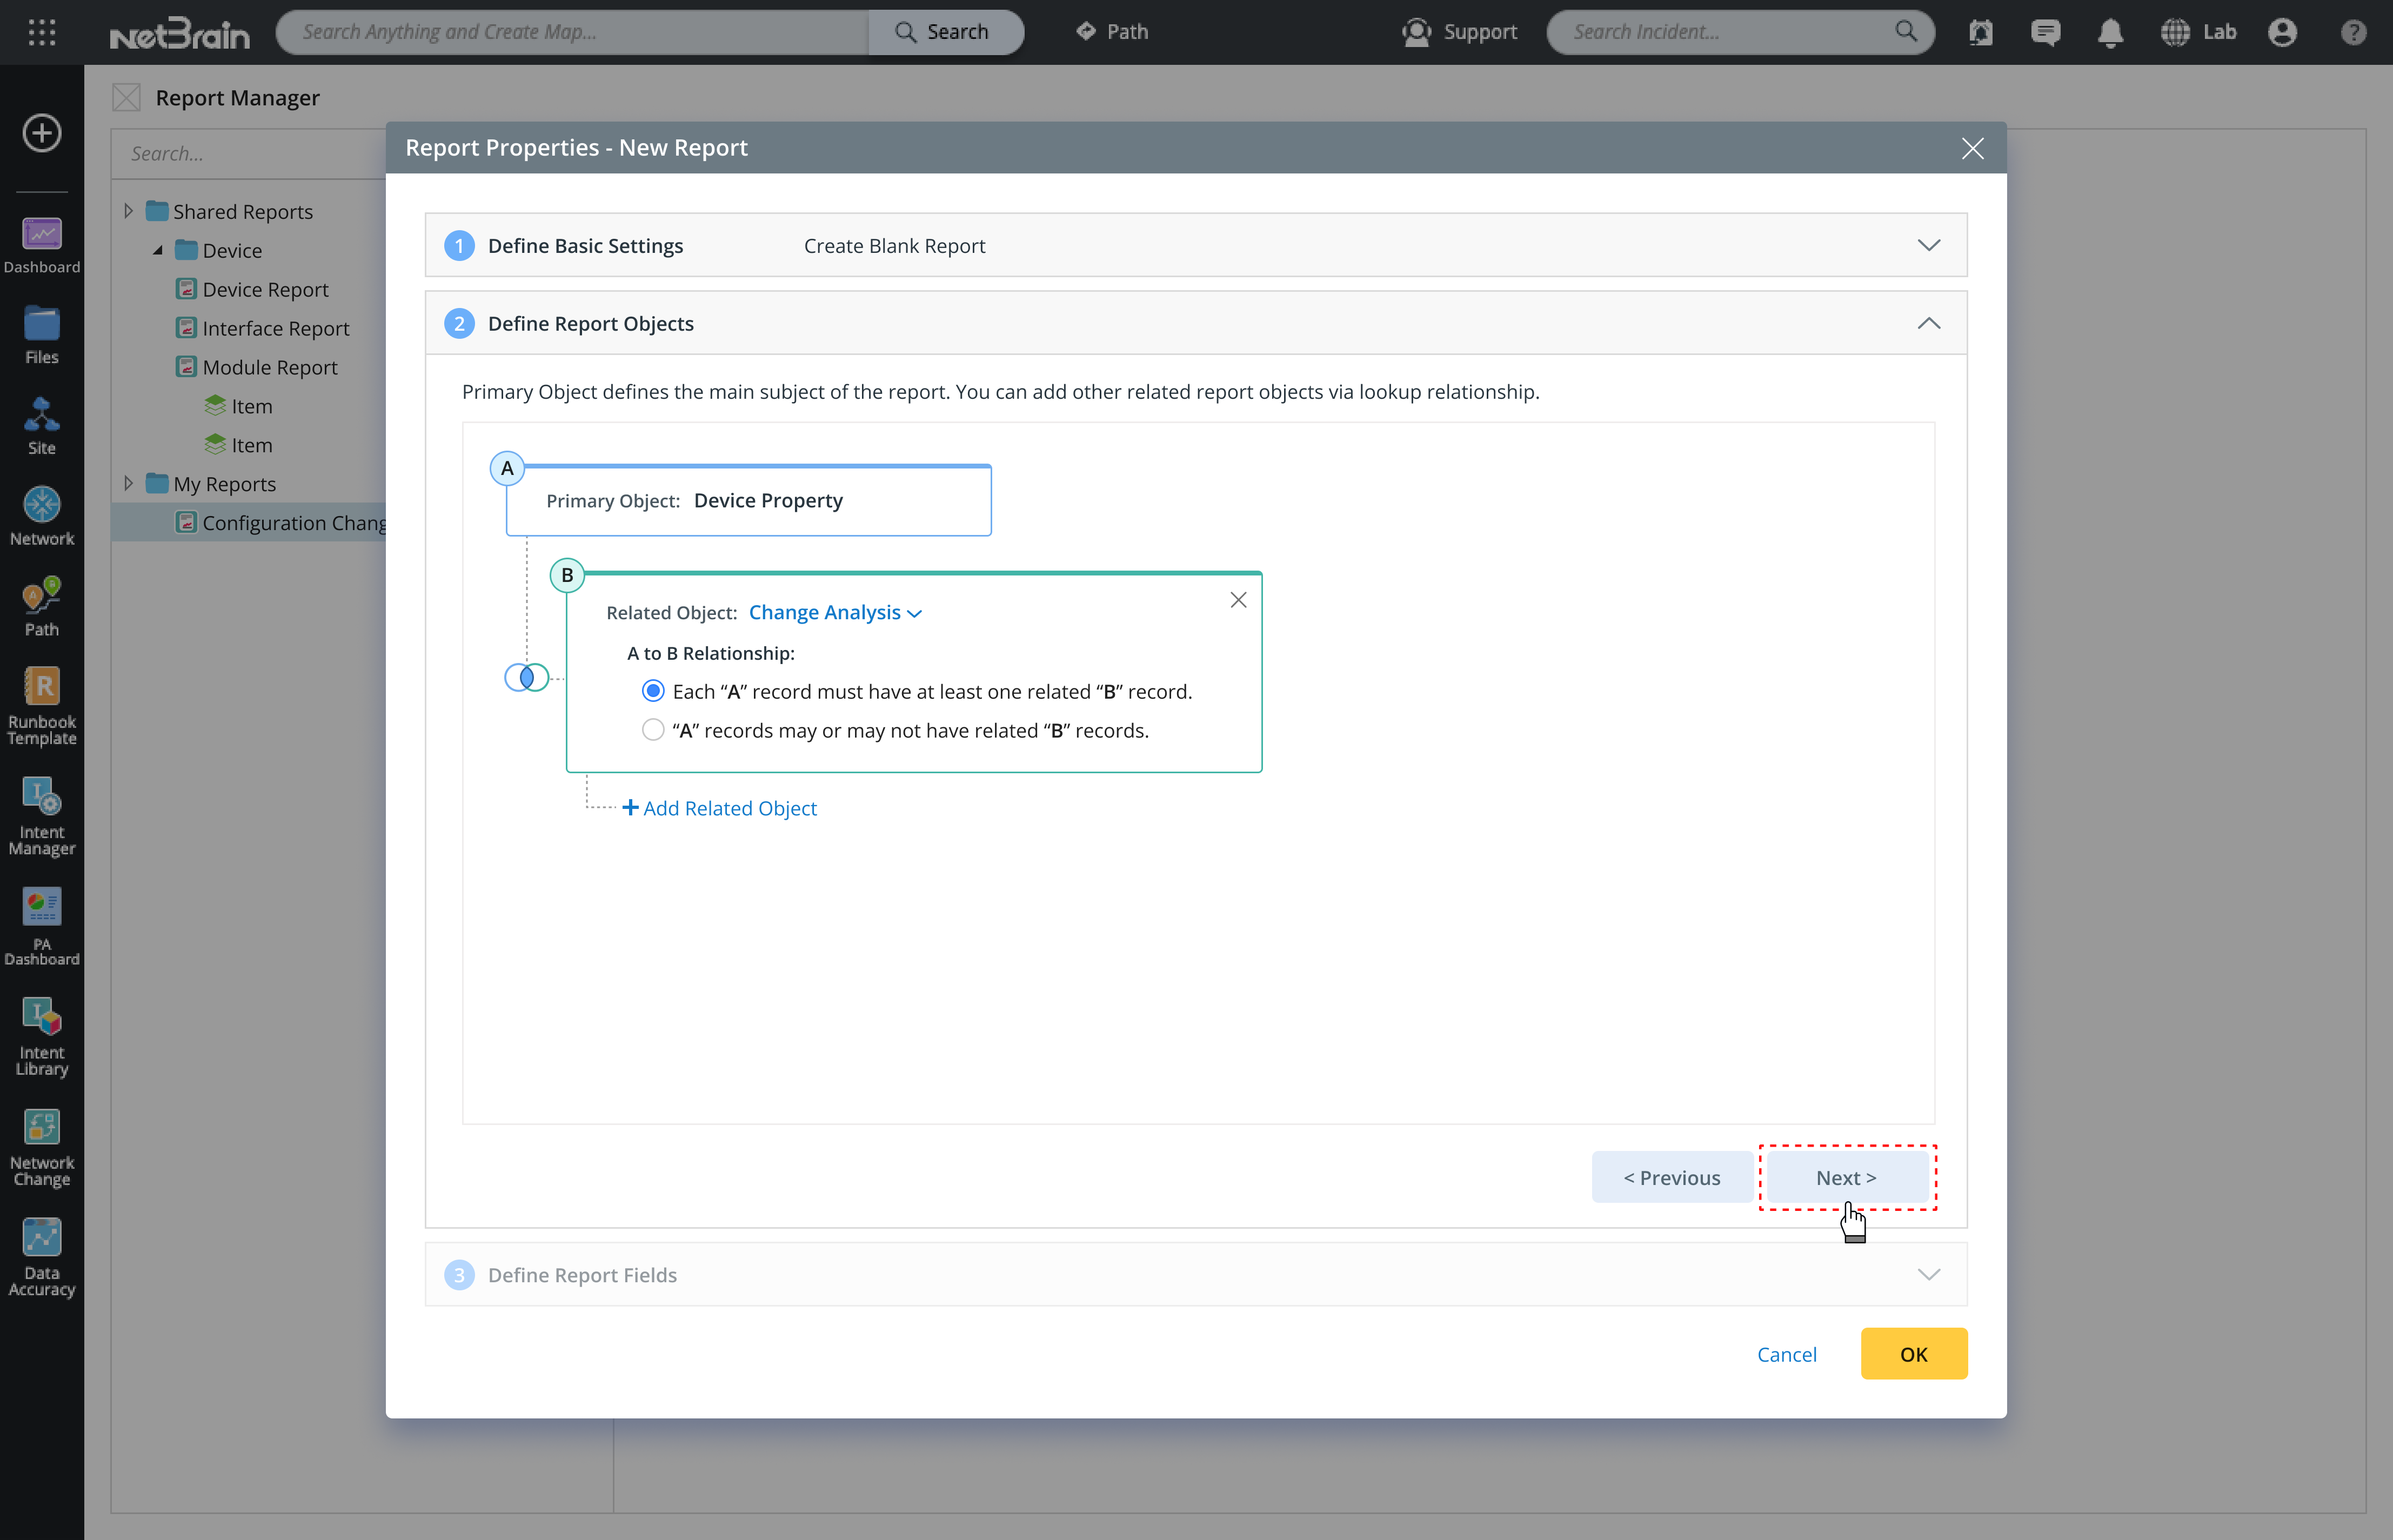Image resolution: width=2393 pixels, height=1540 pixels.
Task: Collapse the Define Report Objects section
Action: coord(1928,323)
